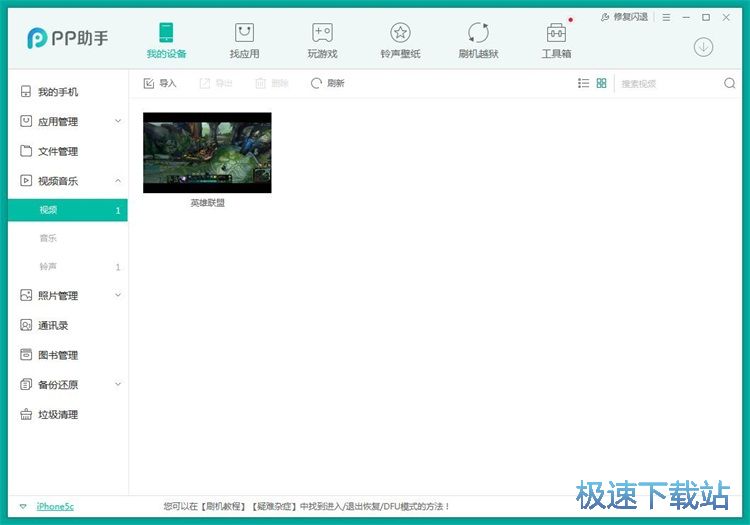
Task: Expand the 照片管理 chevron
Action: pos(118,295)
